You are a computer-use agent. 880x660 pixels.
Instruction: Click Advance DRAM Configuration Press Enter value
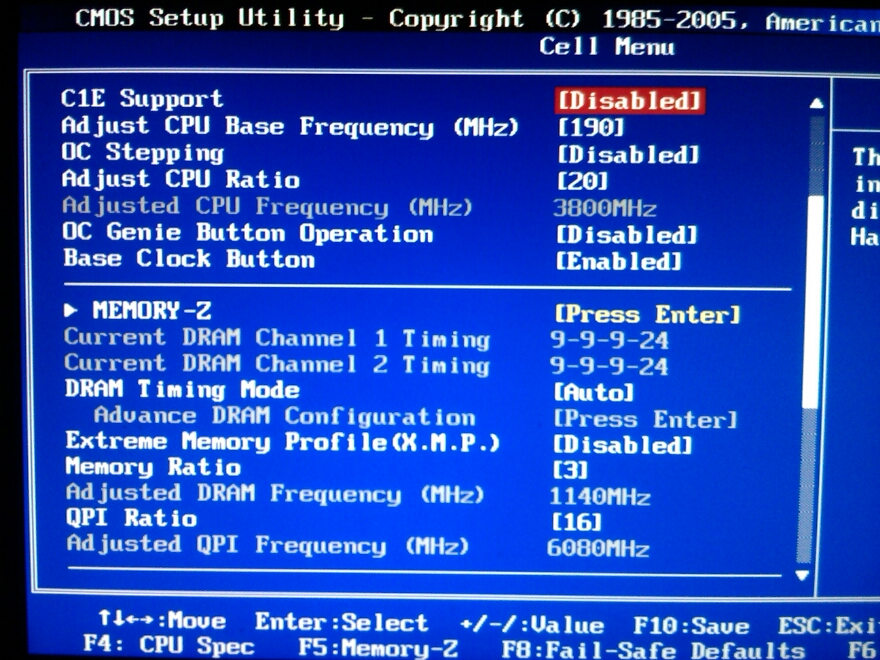click(645, 419)
